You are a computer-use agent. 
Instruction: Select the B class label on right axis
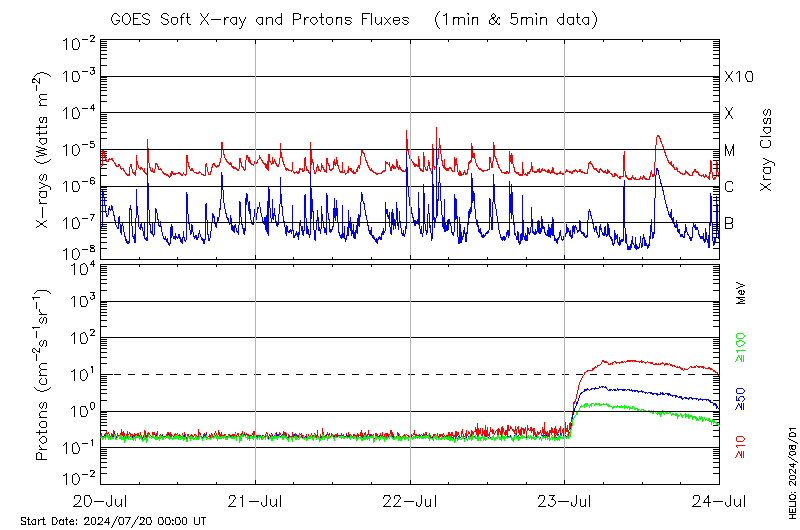[730, 223]
